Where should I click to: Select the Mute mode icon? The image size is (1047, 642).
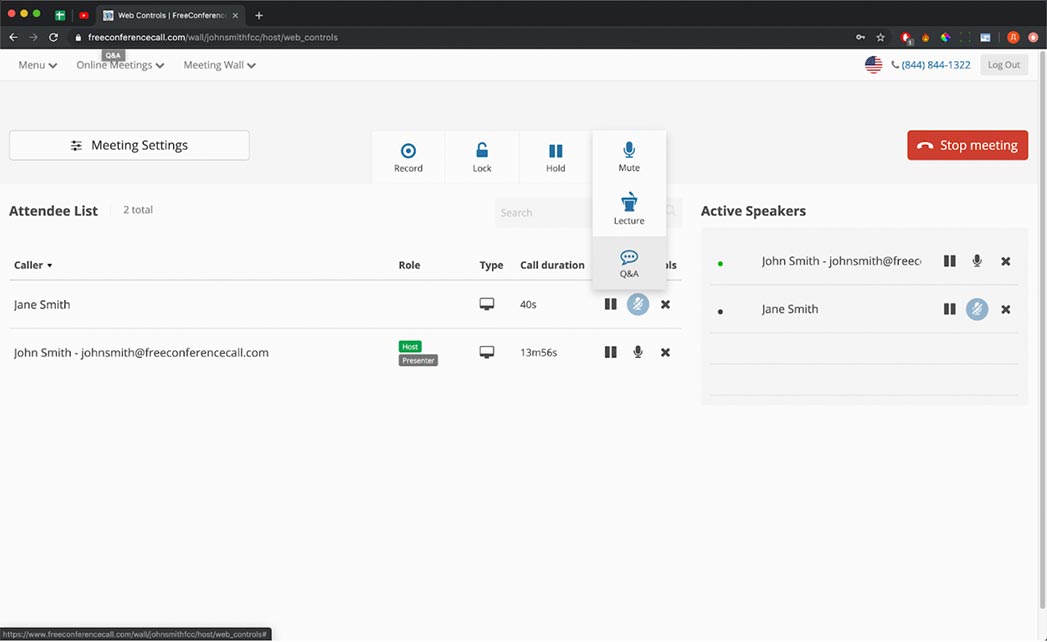pyautogui.click(x=629, y=156)
